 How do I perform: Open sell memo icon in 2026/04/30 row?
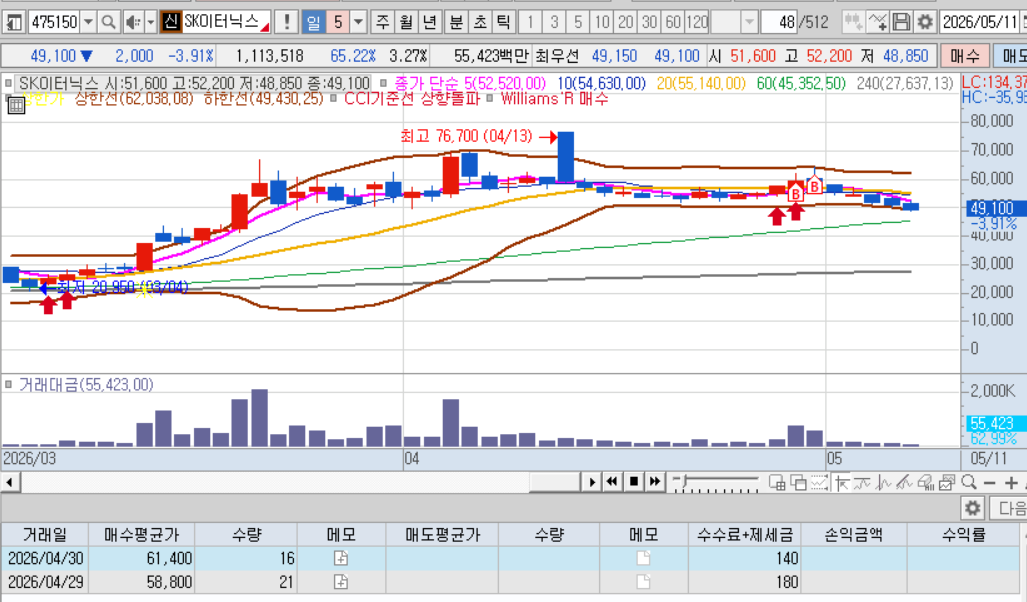click(643, 558)
